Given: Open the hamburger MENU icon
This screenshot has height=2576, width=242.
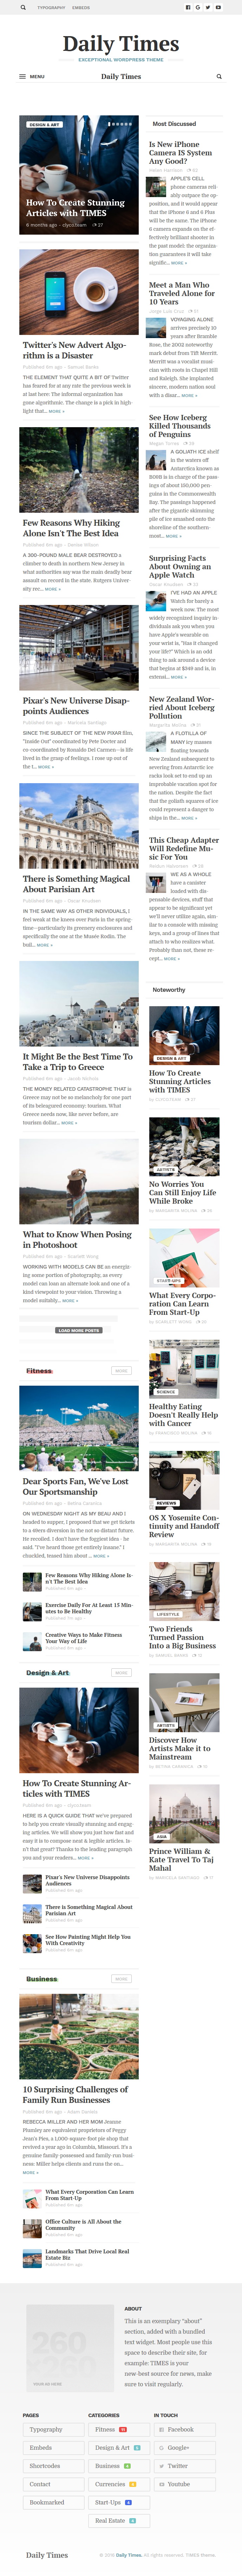Looking at the screenshot, I should coord(23,76).
